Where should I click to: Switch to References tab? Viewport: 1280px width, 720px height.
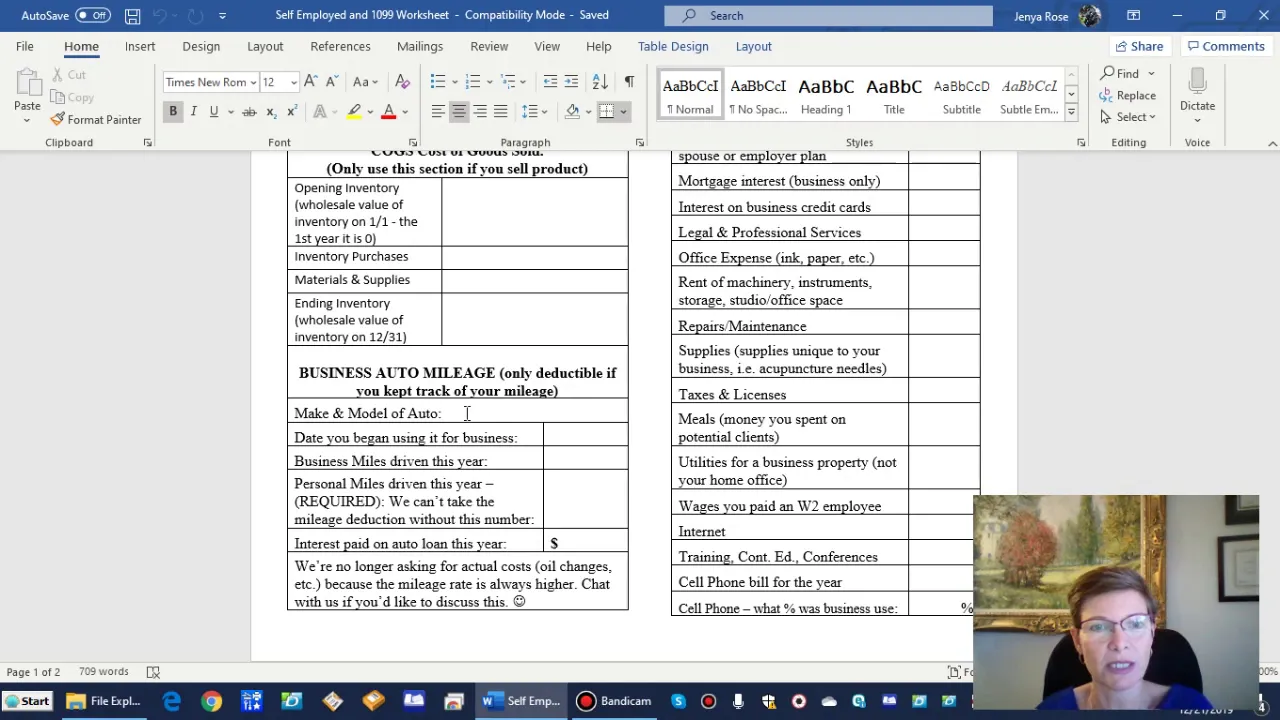(340, 46)
